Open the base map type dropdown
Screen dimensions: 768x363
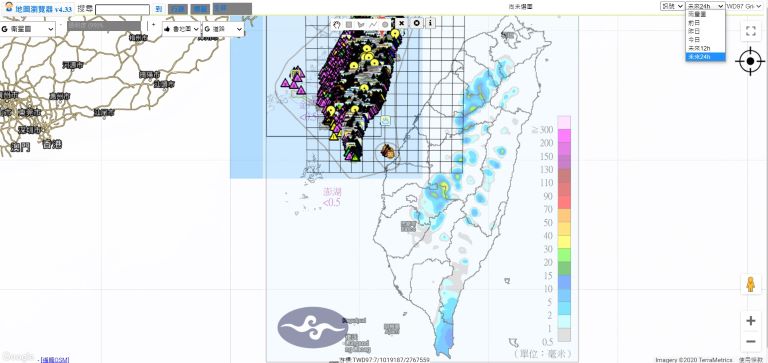(27, 29)
